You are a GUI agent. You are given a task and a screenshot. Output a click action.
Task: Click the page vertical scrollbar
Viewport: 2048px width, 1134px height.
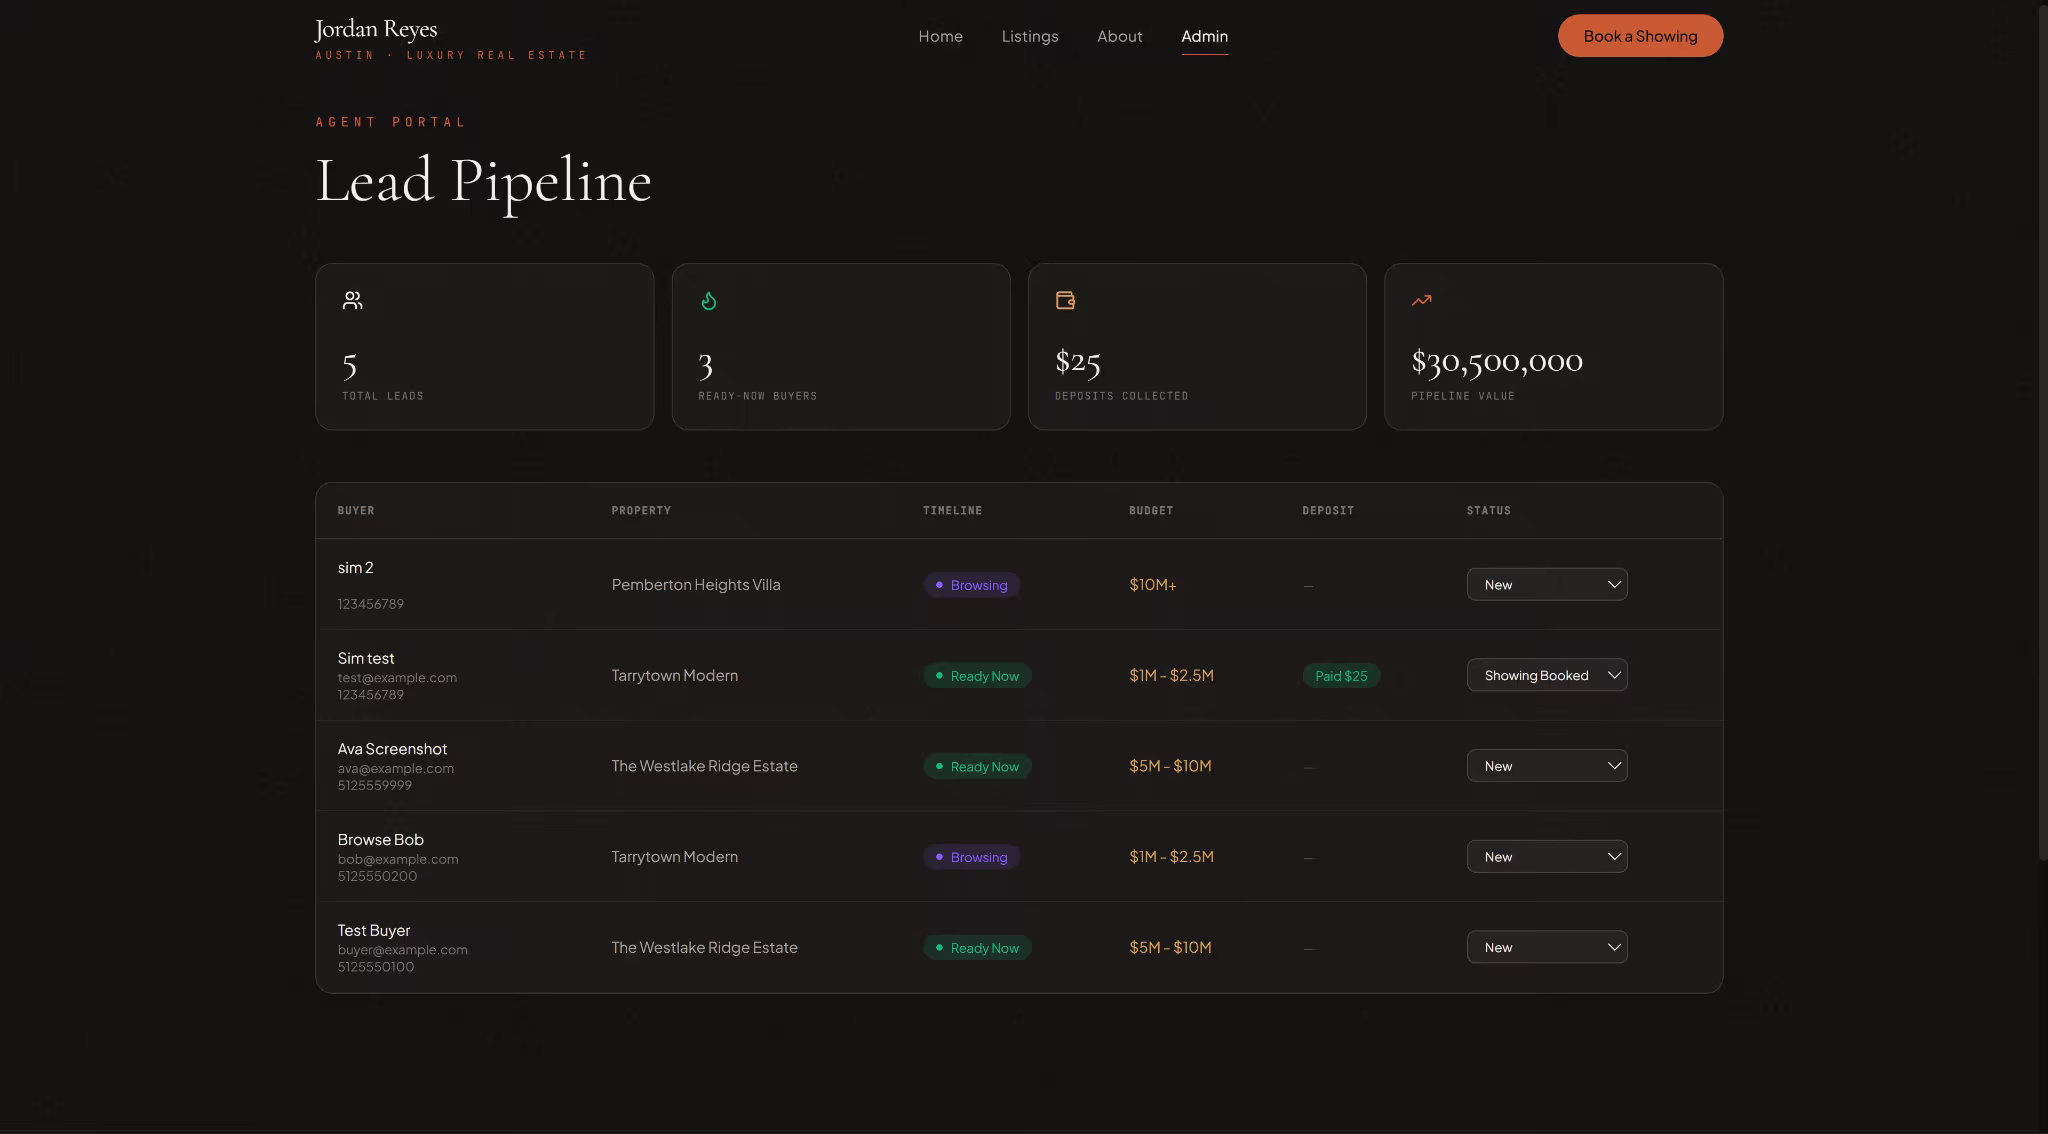2043,432
